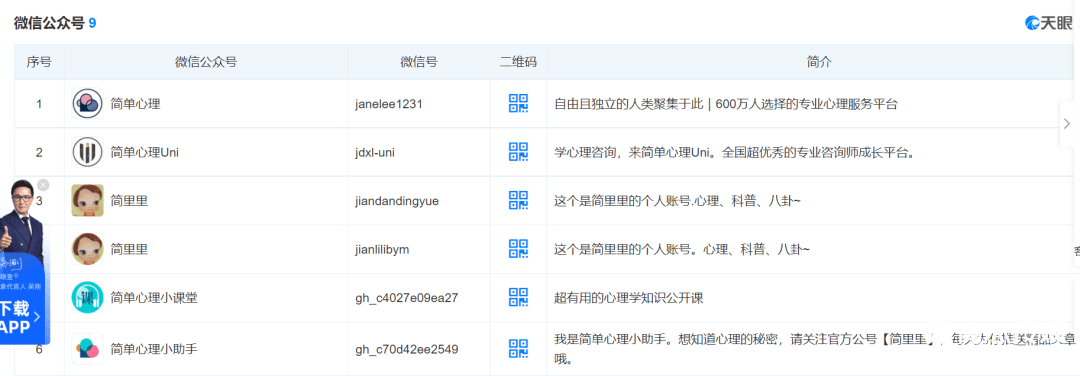Click the 天眼 logo
Viewport: 1080px width, 376px height.
point(1049,23)
